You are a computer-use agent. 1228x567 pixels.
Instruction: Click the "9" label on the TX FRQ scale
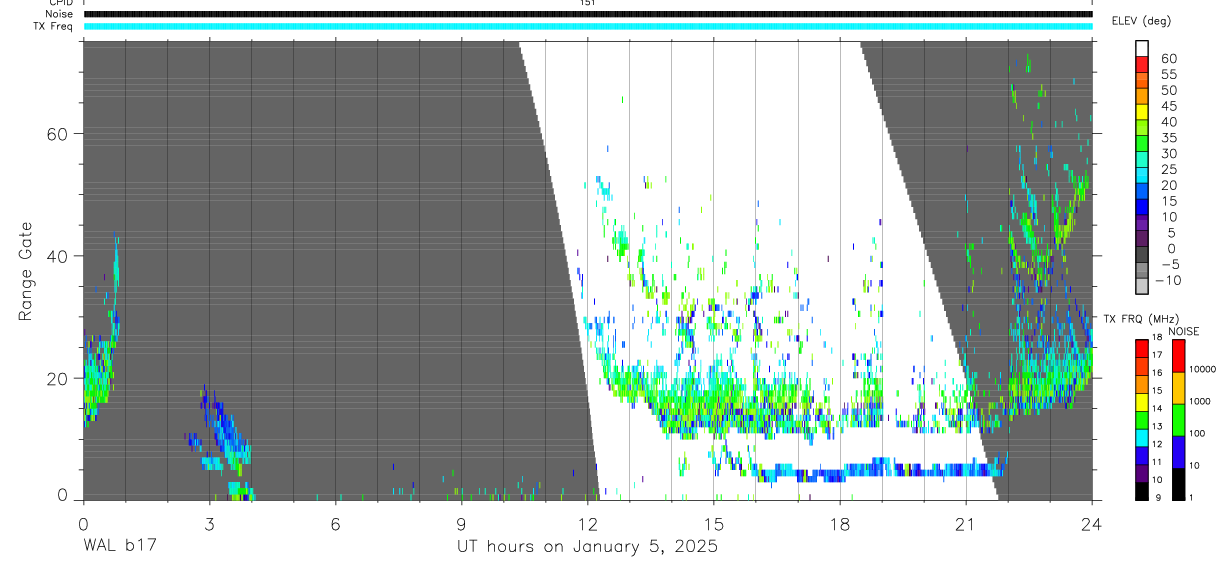[x=1158, y=498]
